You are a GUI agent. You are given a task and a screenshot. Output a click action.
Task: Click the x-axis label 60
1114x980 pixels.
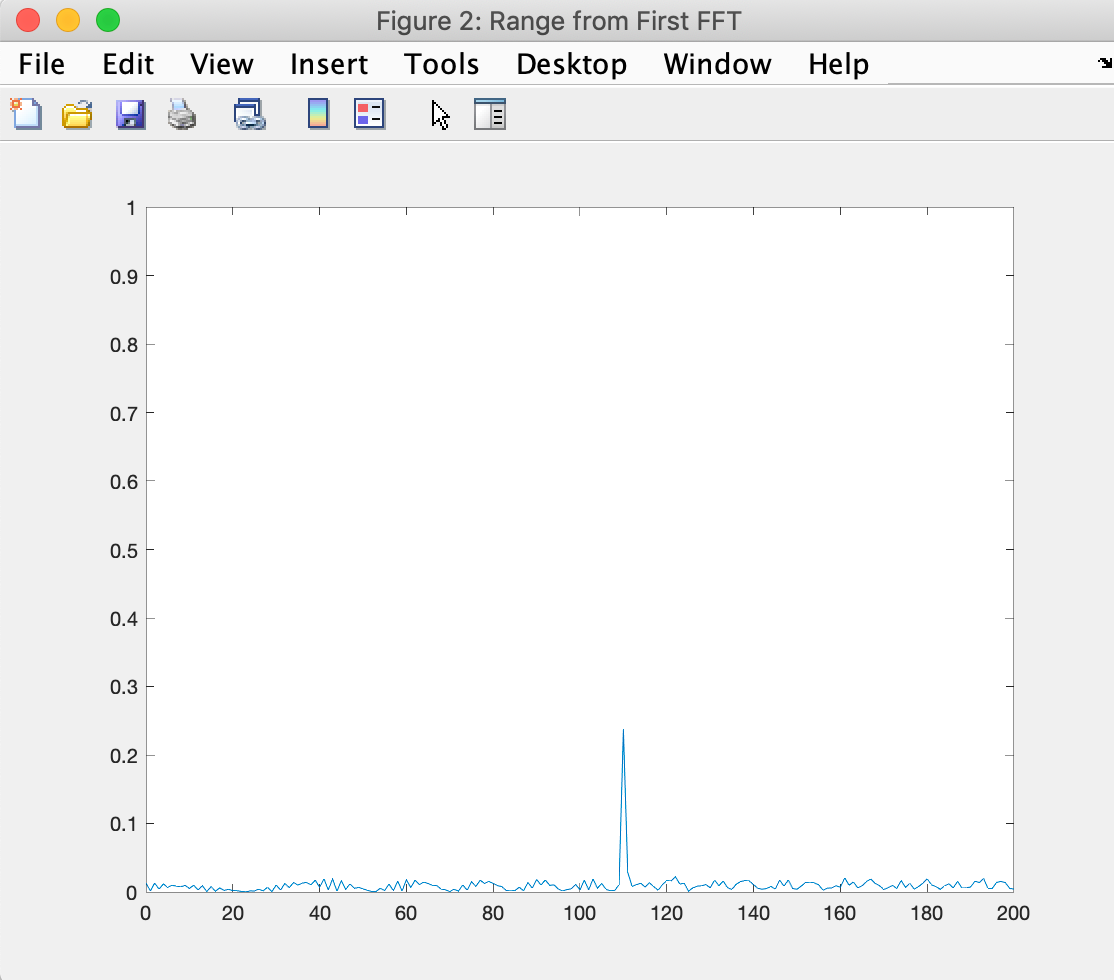pos(406,913)
